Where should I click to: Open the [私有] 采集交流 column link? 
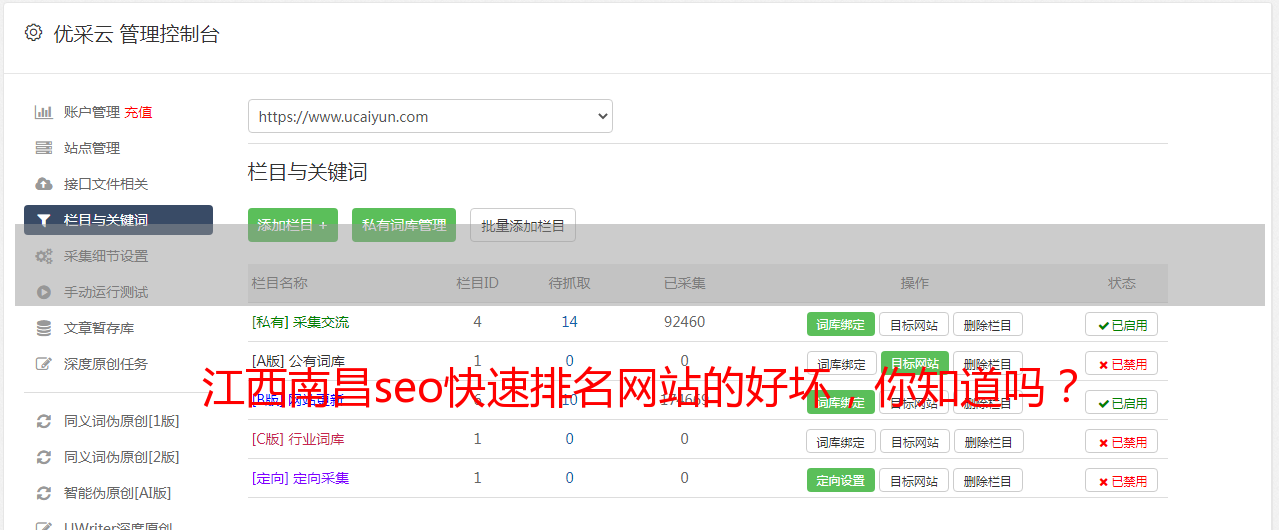coord(301,322)
